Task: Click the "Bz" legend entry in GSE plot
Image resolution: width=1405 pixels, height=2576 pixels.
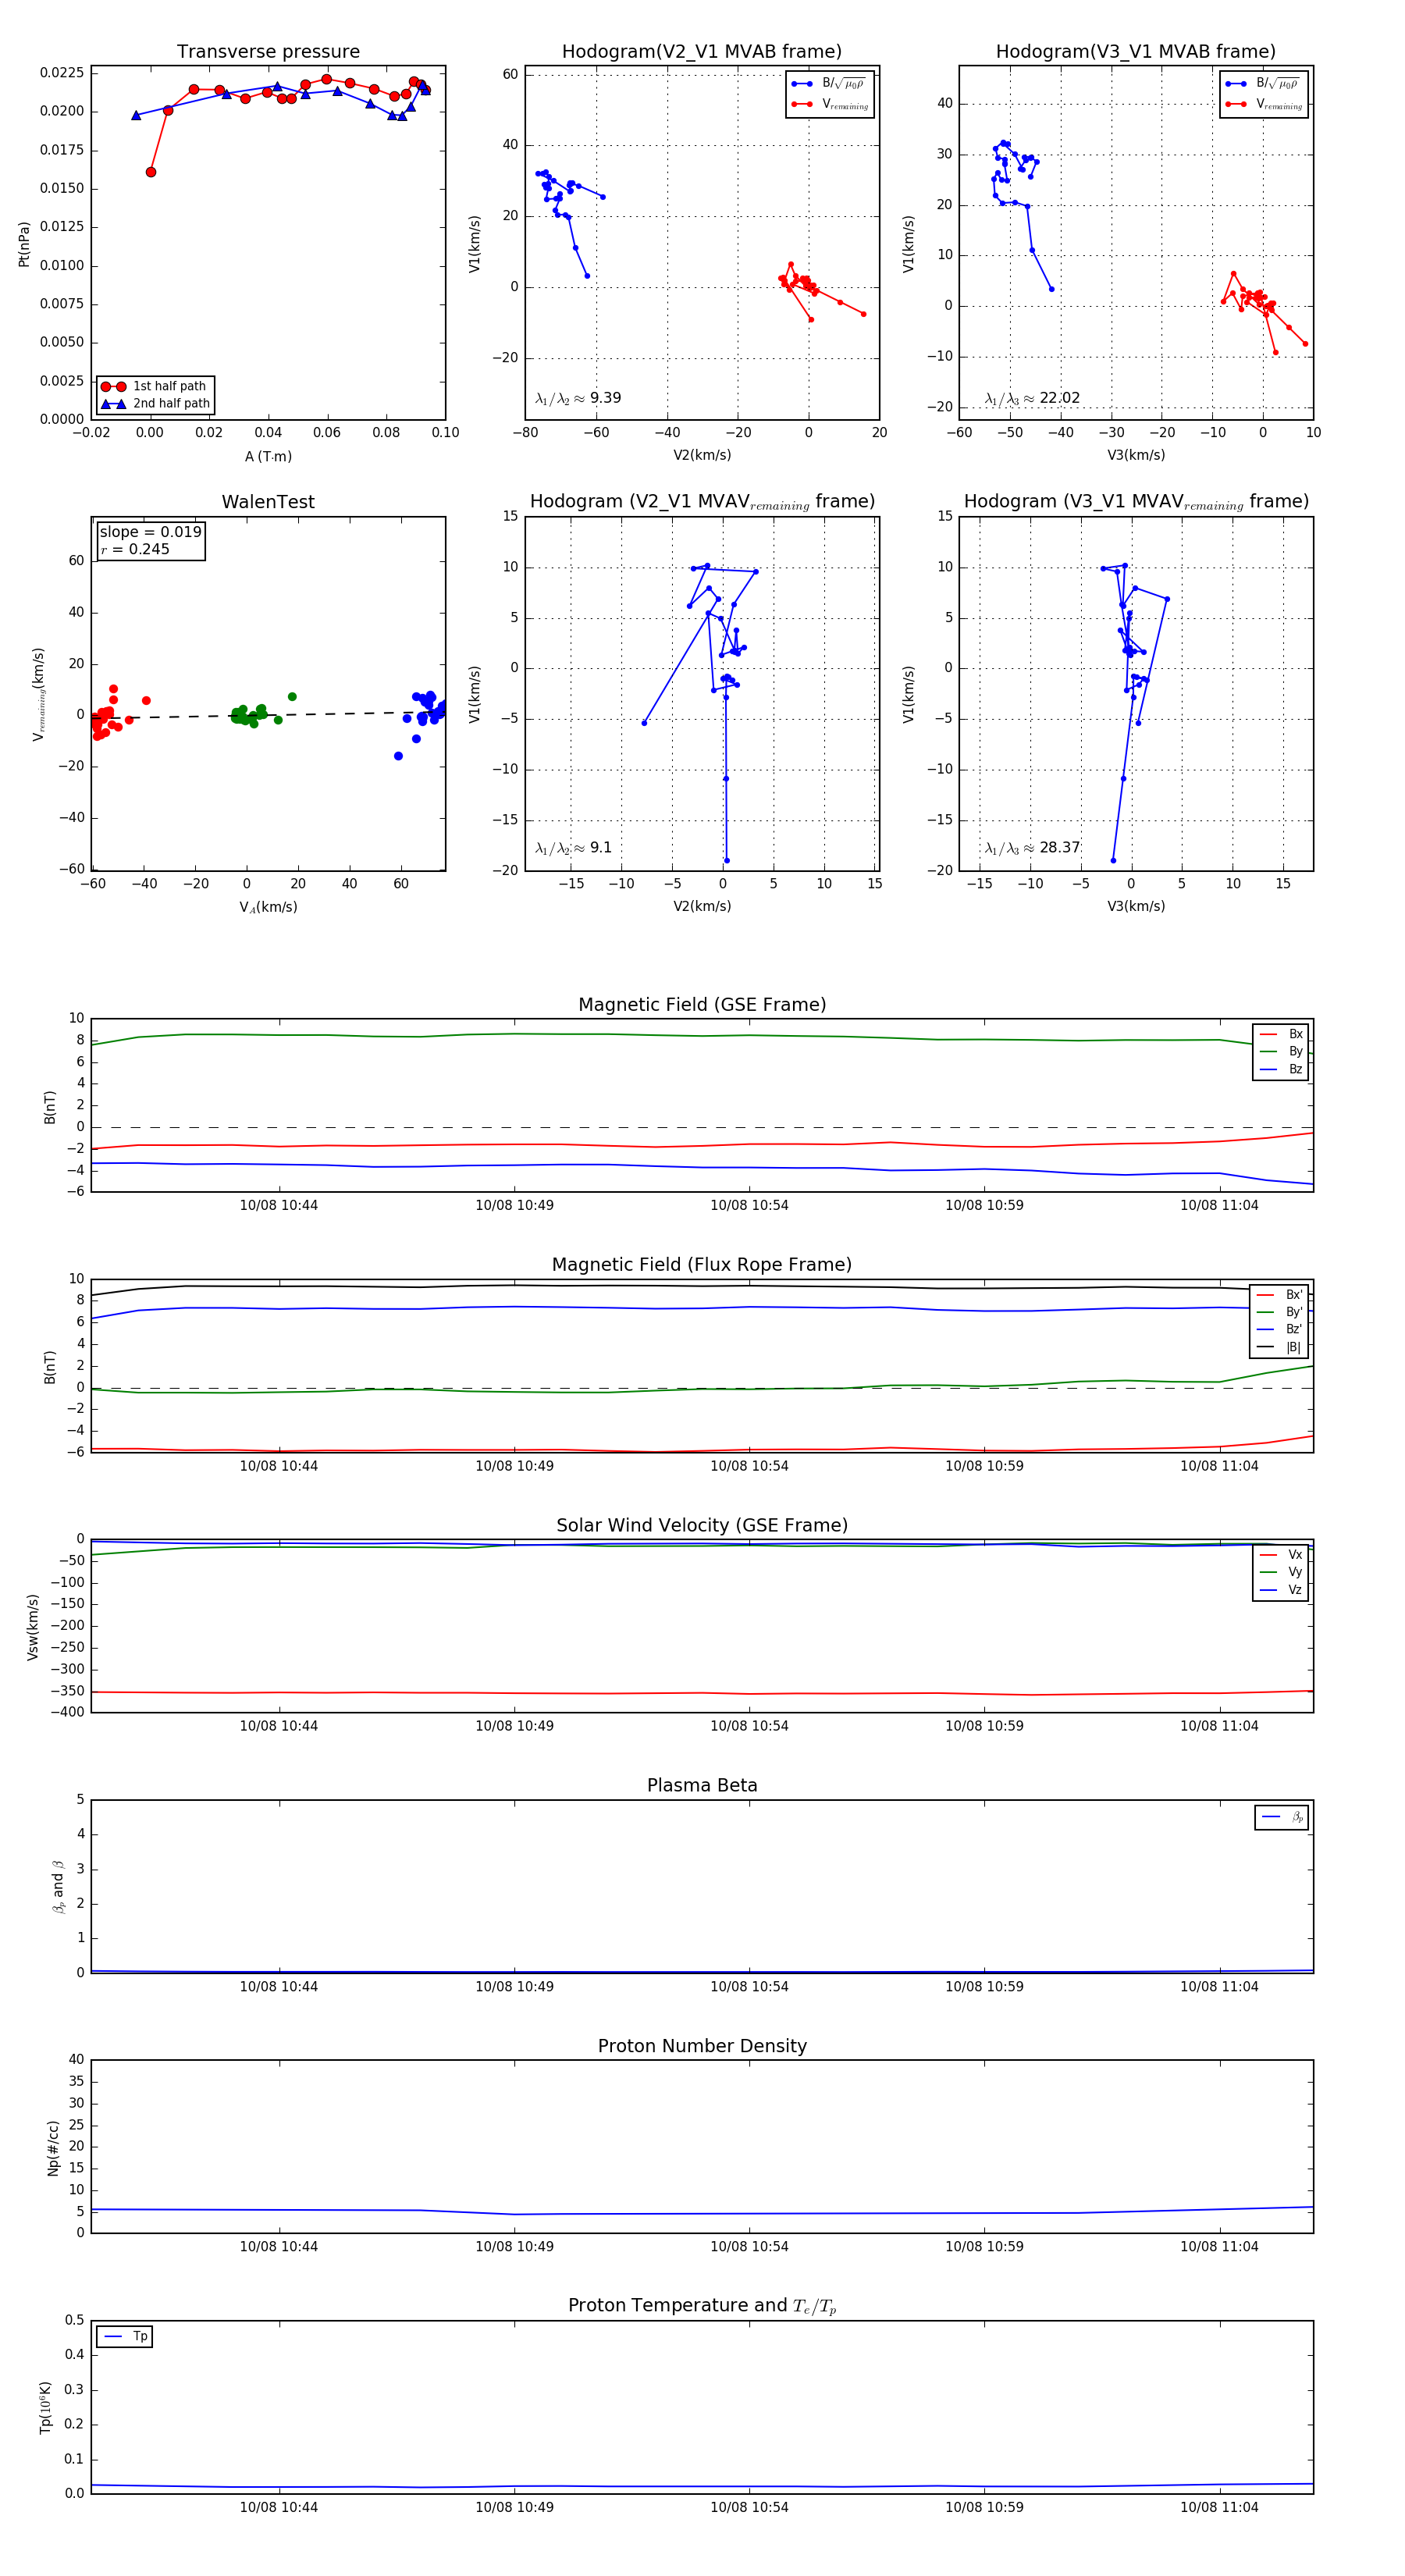Action: pos(1281,1069)
